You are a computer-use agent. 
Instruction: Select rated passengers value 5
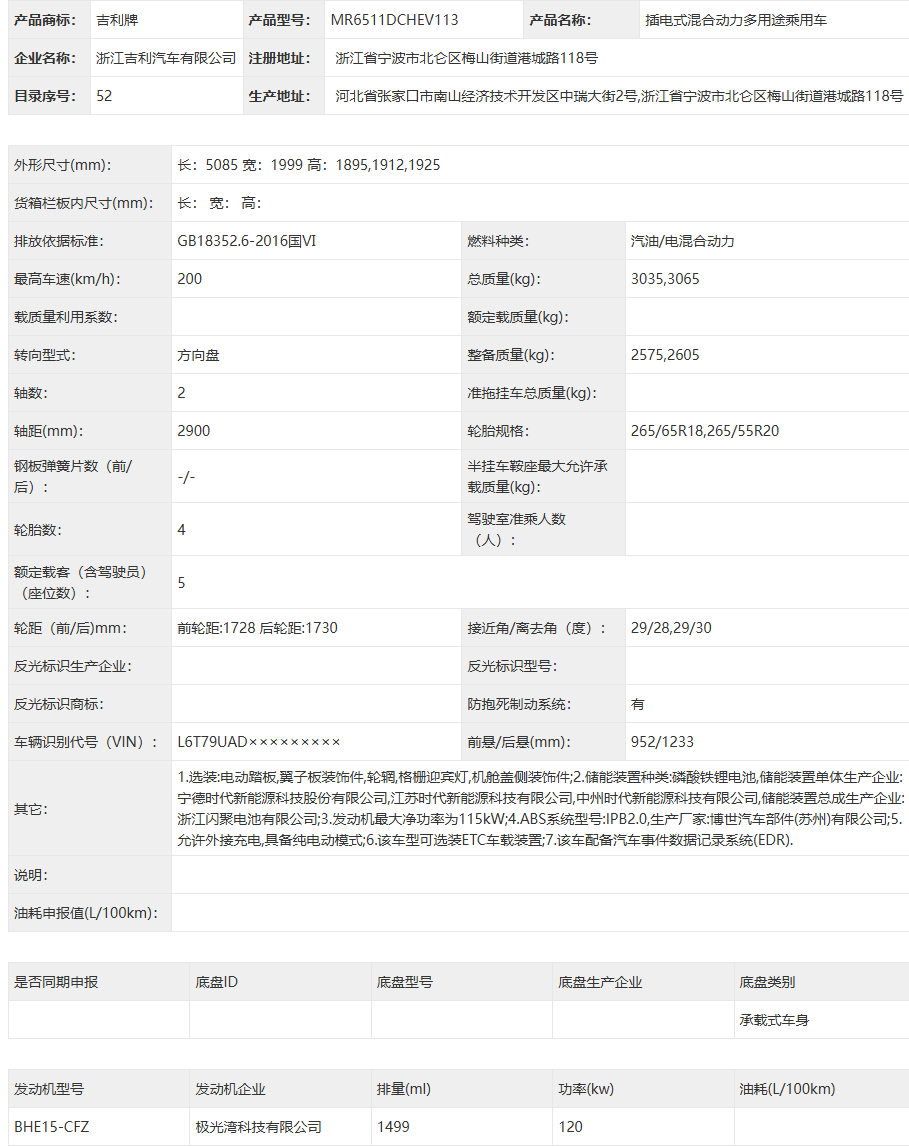181,583
